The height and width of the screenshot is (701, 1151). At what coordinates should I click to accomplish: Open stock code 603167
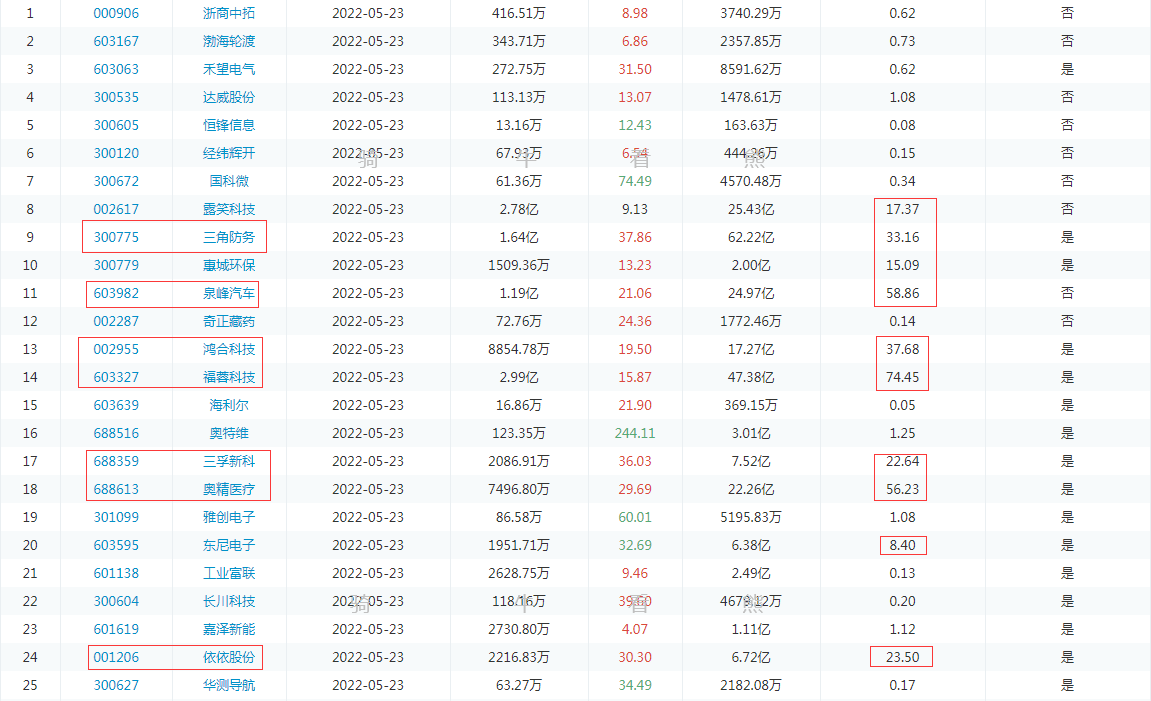tap(116, 41)
